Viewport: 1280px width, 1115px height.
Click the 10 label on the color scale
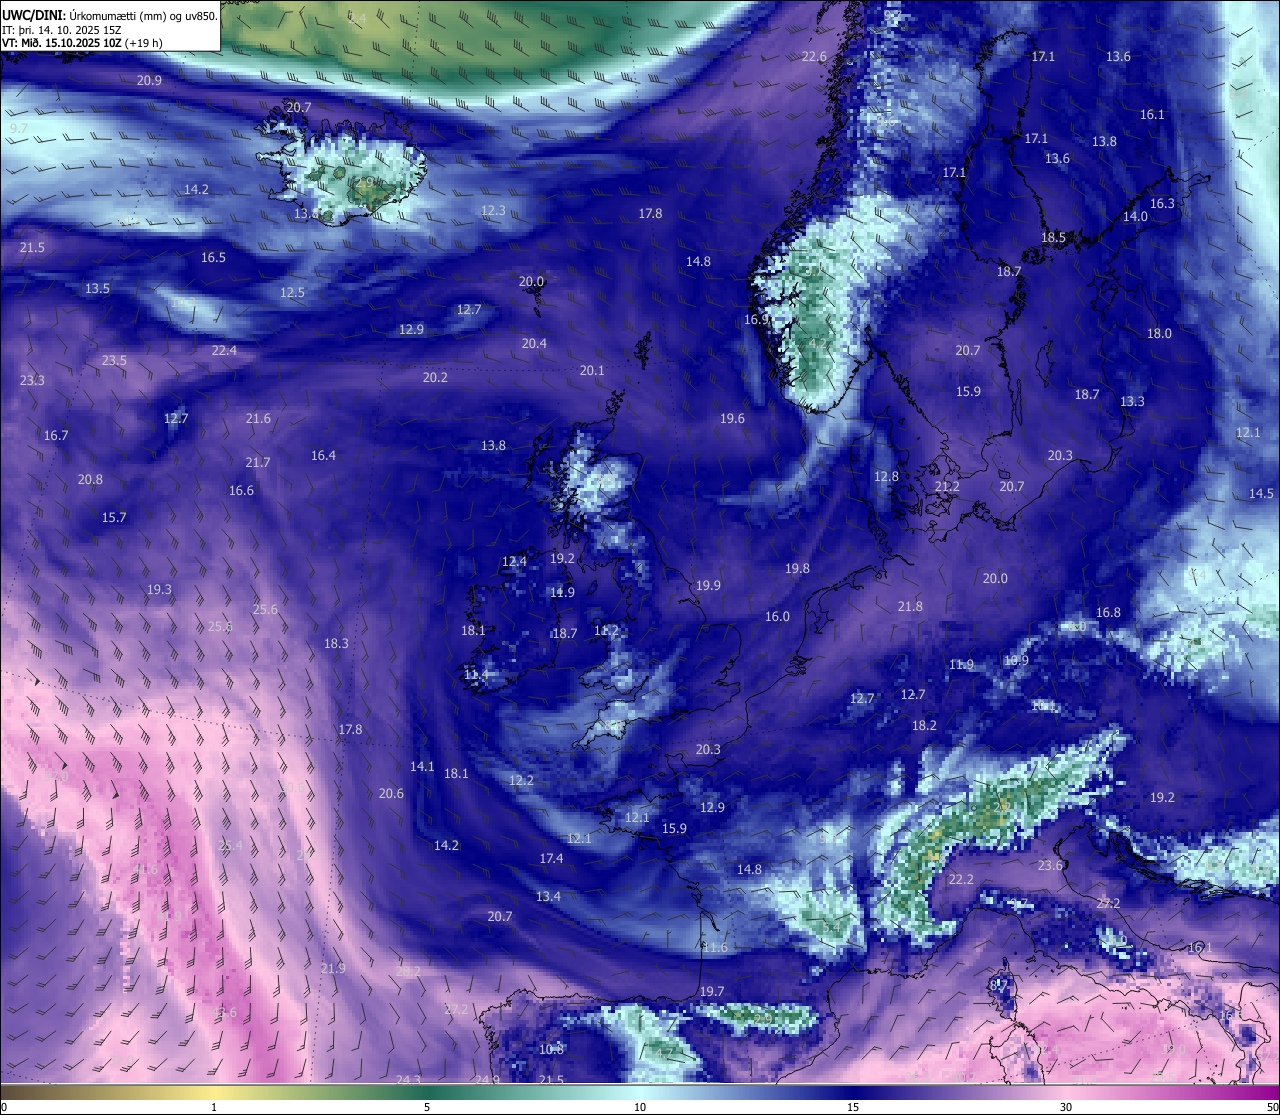[x=640, y=1107]
